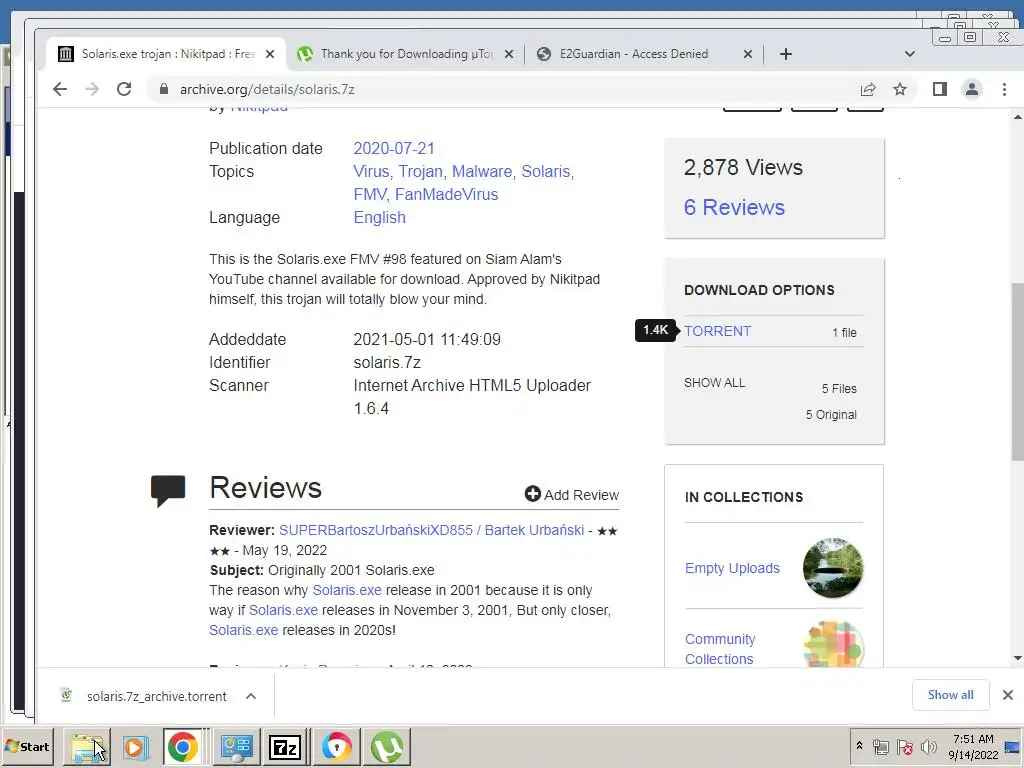
Task: Open the Chrome profile avatar
Action: [972, 89]
